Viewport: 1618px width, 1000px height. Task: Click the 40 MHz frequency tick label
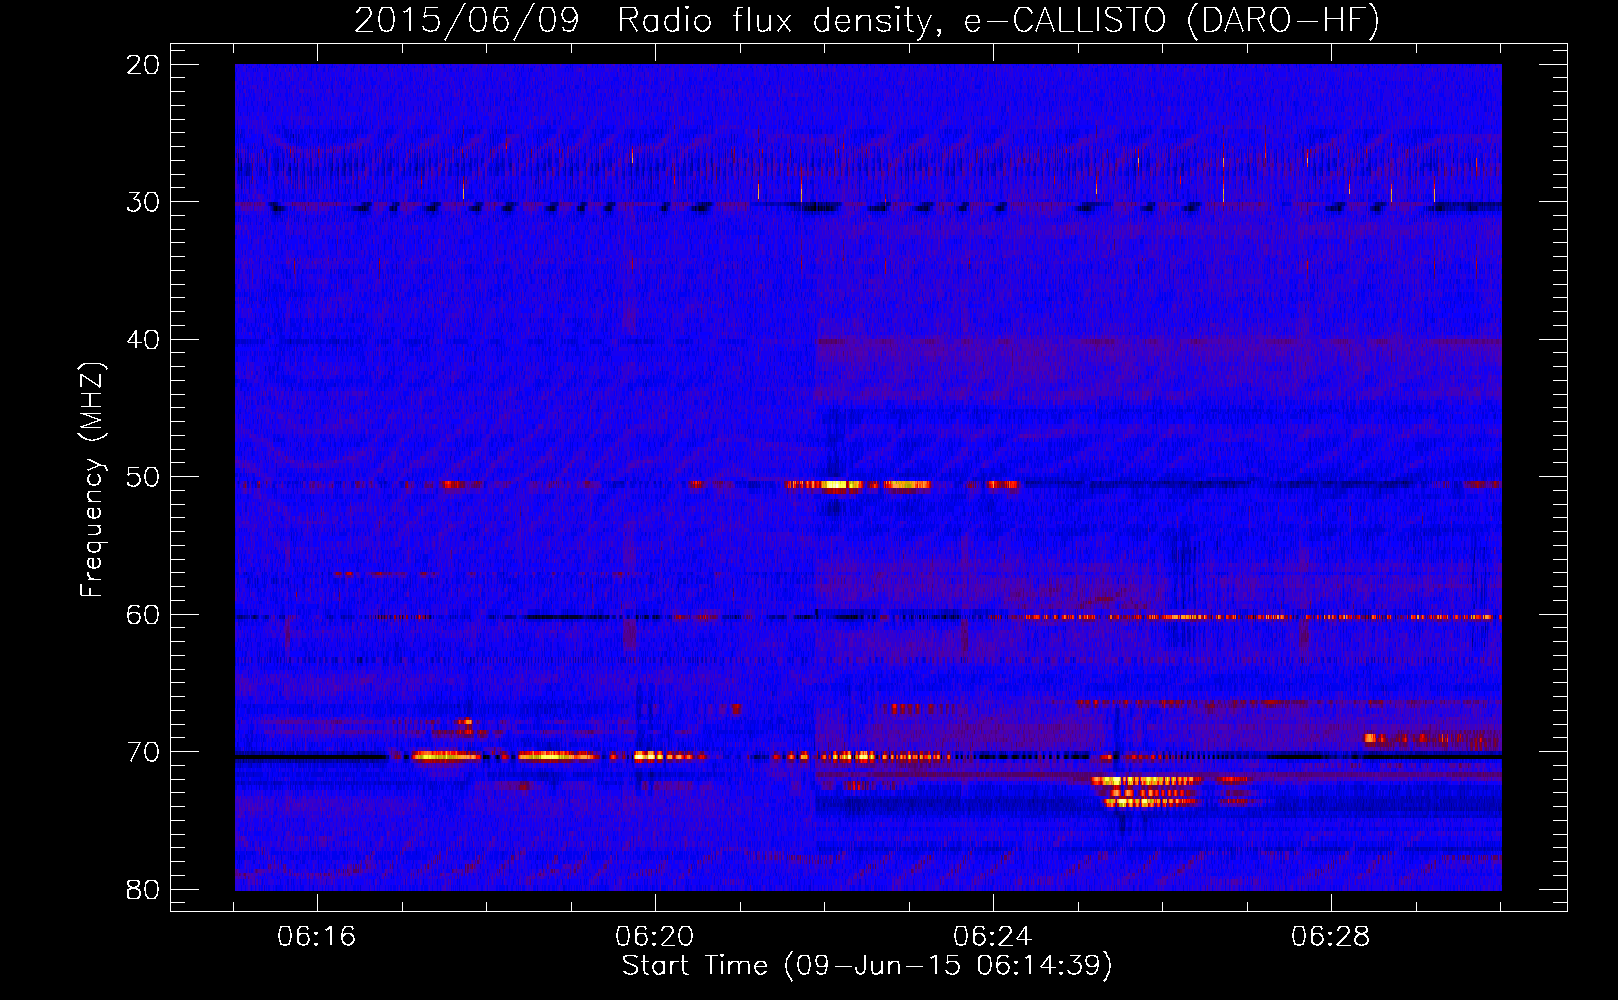tap(143, 340)
